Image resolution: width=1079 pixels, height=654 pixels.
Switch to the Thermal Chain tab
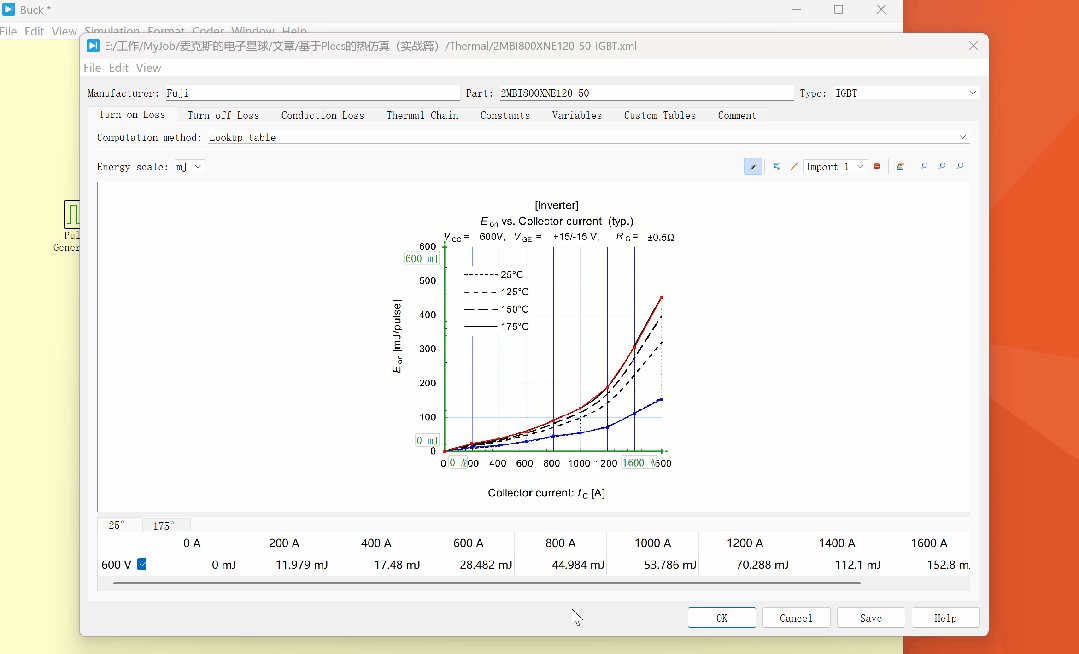[x=423, y=115]
